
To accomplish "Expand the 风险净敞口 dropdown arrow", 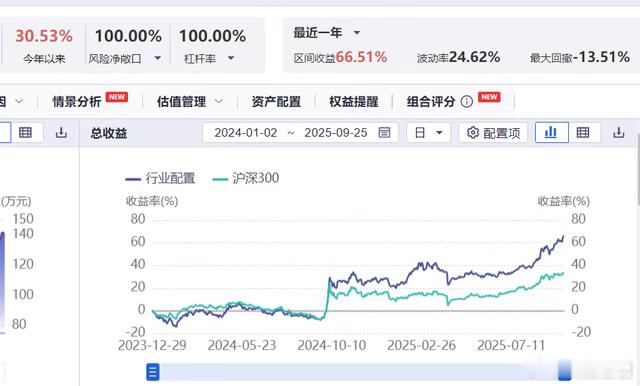I will tap(158, 58).
